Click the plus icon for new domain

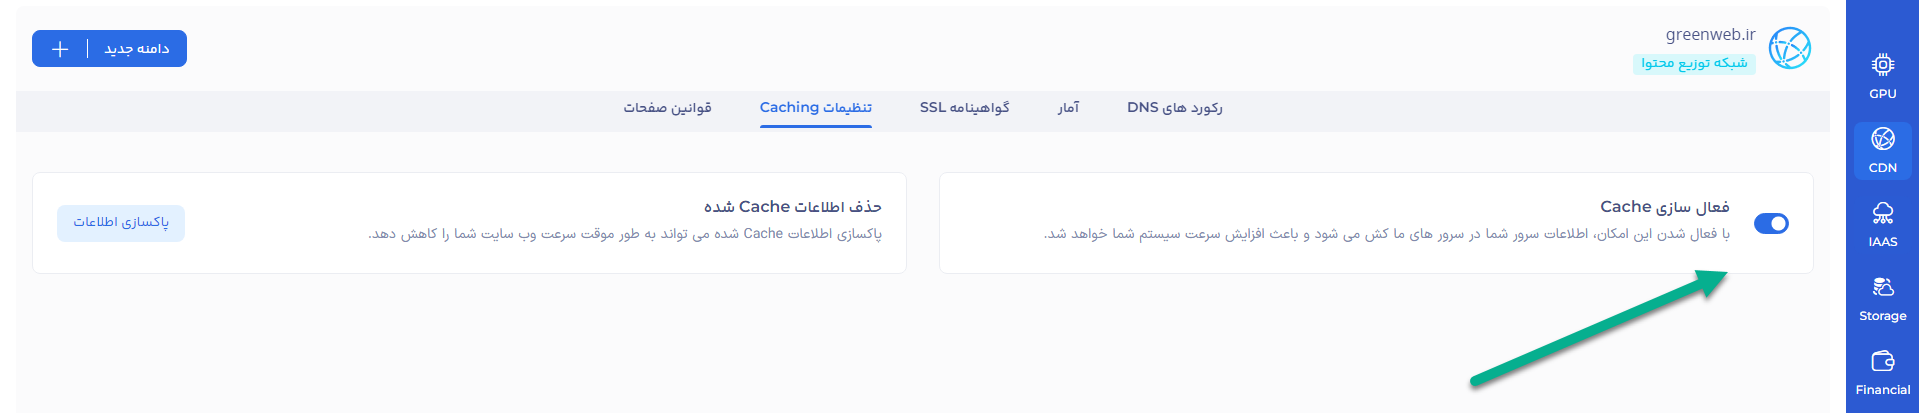tap(60, 49)
